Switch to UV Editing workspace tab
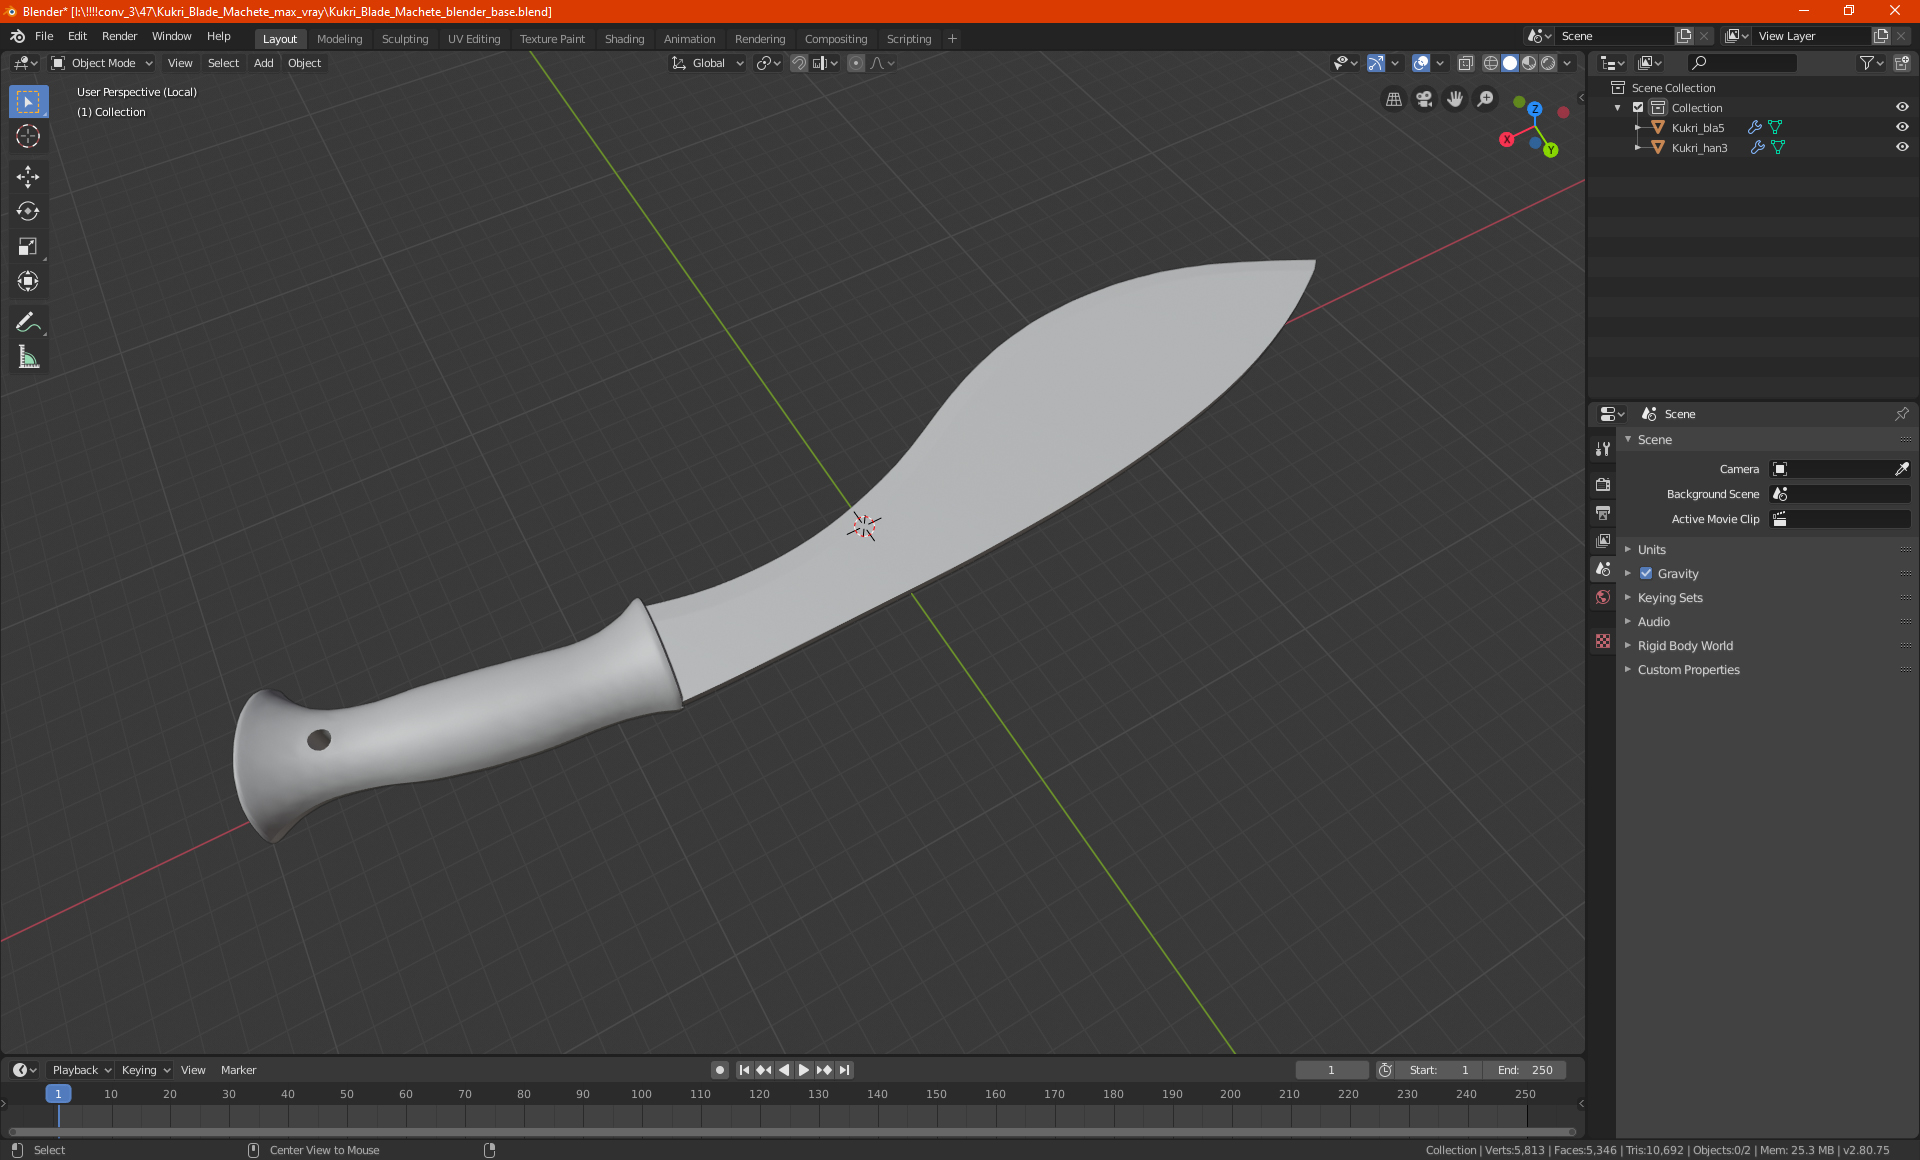 click(x=474, y=39)
